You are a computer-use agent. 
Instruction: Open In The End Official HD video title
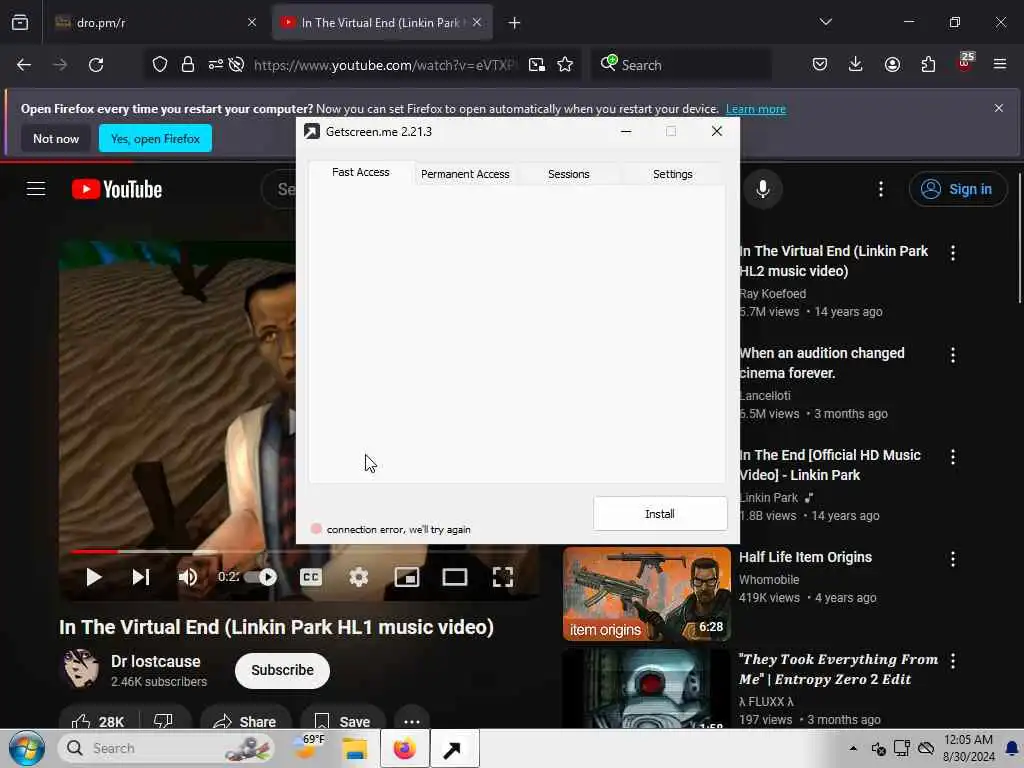coord(830,465)
